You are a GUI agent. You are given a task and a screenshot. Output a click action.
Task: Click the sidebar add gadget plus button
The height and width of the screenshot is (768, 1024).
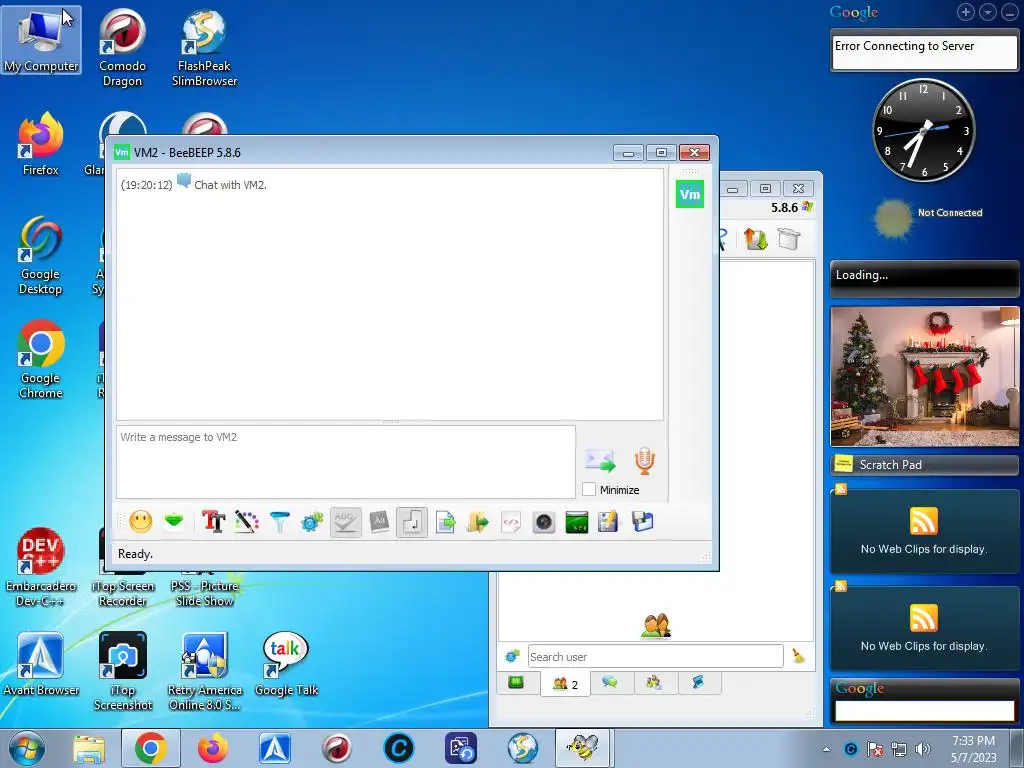coord(966,12)
